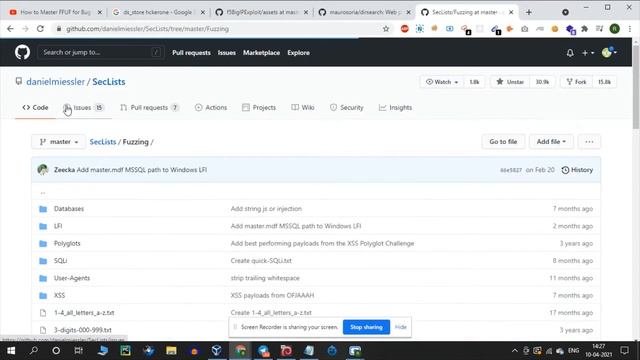640x360 pixels.
Task: Reload the page with the refresh icon
Action: 40,29
